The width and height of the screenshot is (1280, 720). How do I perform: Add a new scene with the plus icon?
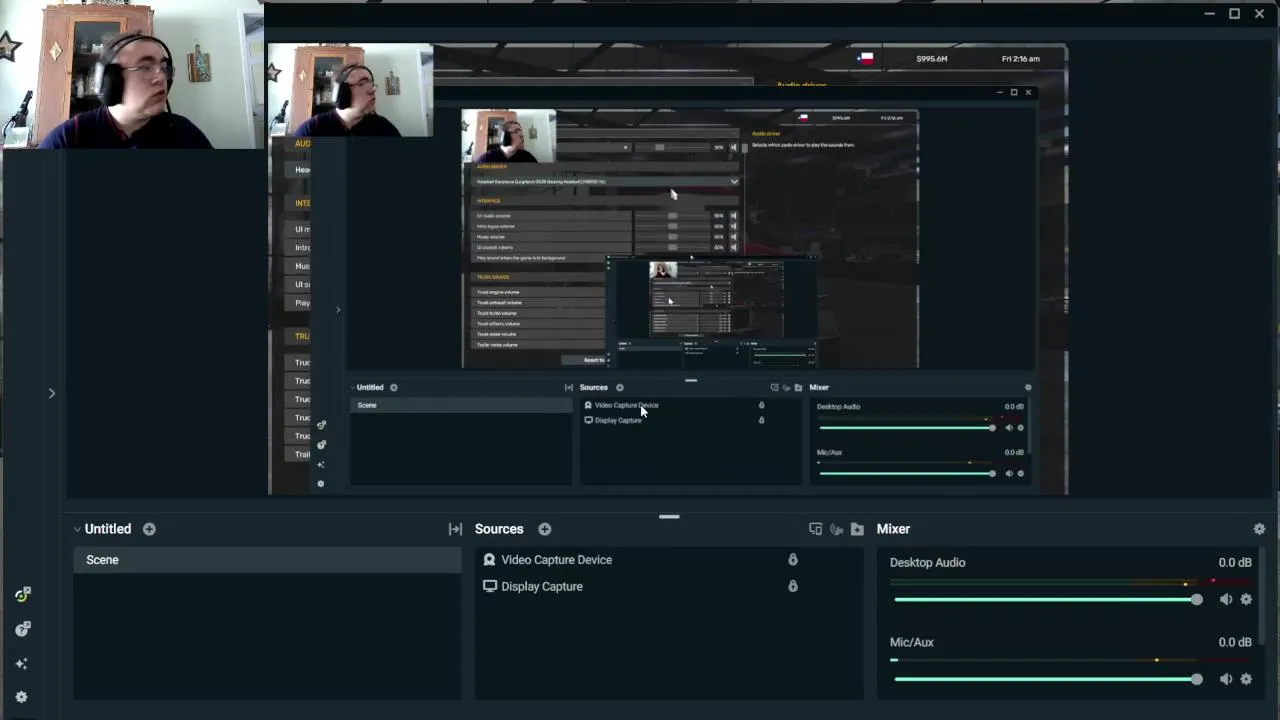pos(149,529)
